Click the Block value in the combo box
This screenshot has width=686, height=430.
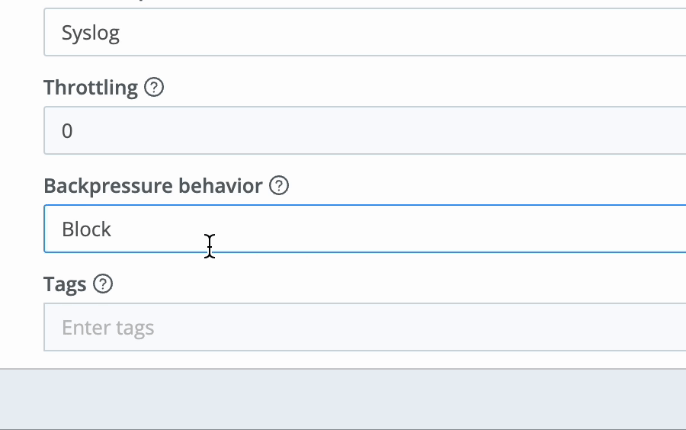coord(86,229)
